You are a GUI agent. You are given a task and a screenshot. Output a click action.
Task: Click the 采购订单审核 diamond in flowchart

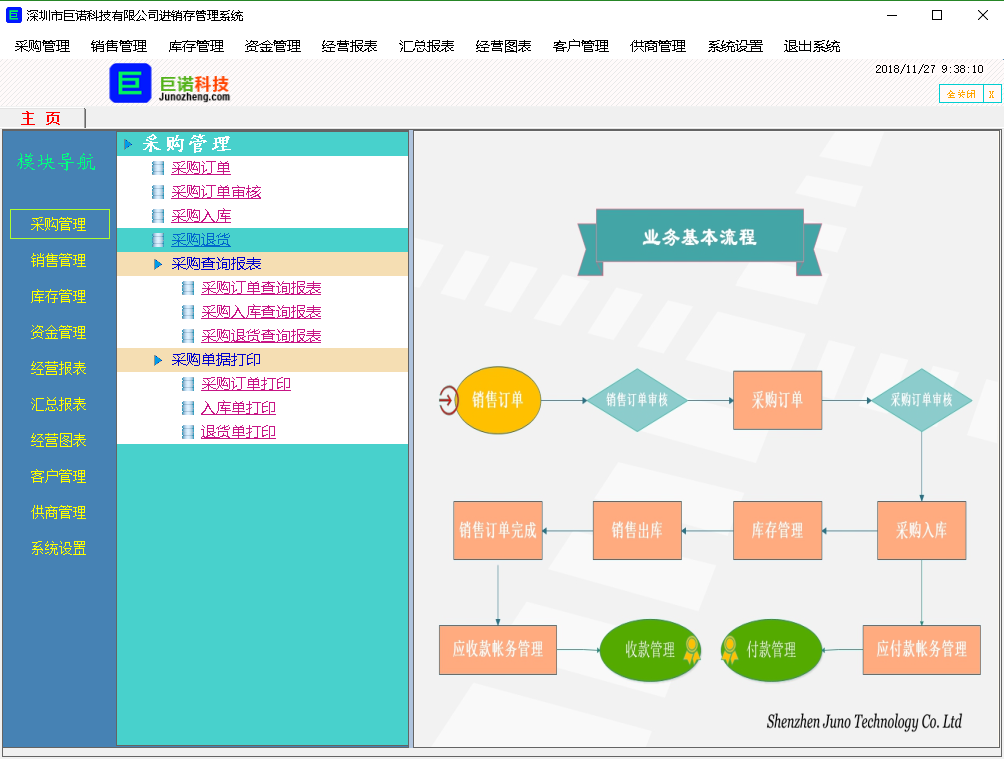[921, 400]
